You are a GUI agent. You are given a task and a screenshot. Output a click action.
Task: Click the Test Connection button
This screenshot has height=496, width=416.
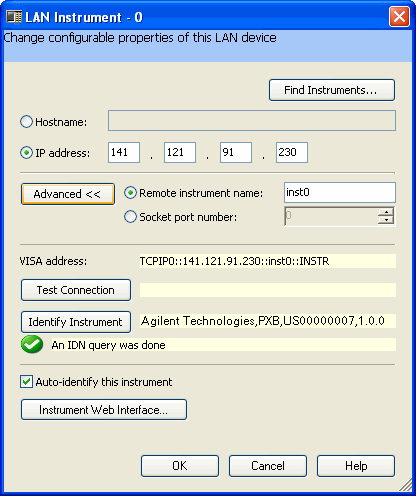pyautogui.click(x=76, y=290)
